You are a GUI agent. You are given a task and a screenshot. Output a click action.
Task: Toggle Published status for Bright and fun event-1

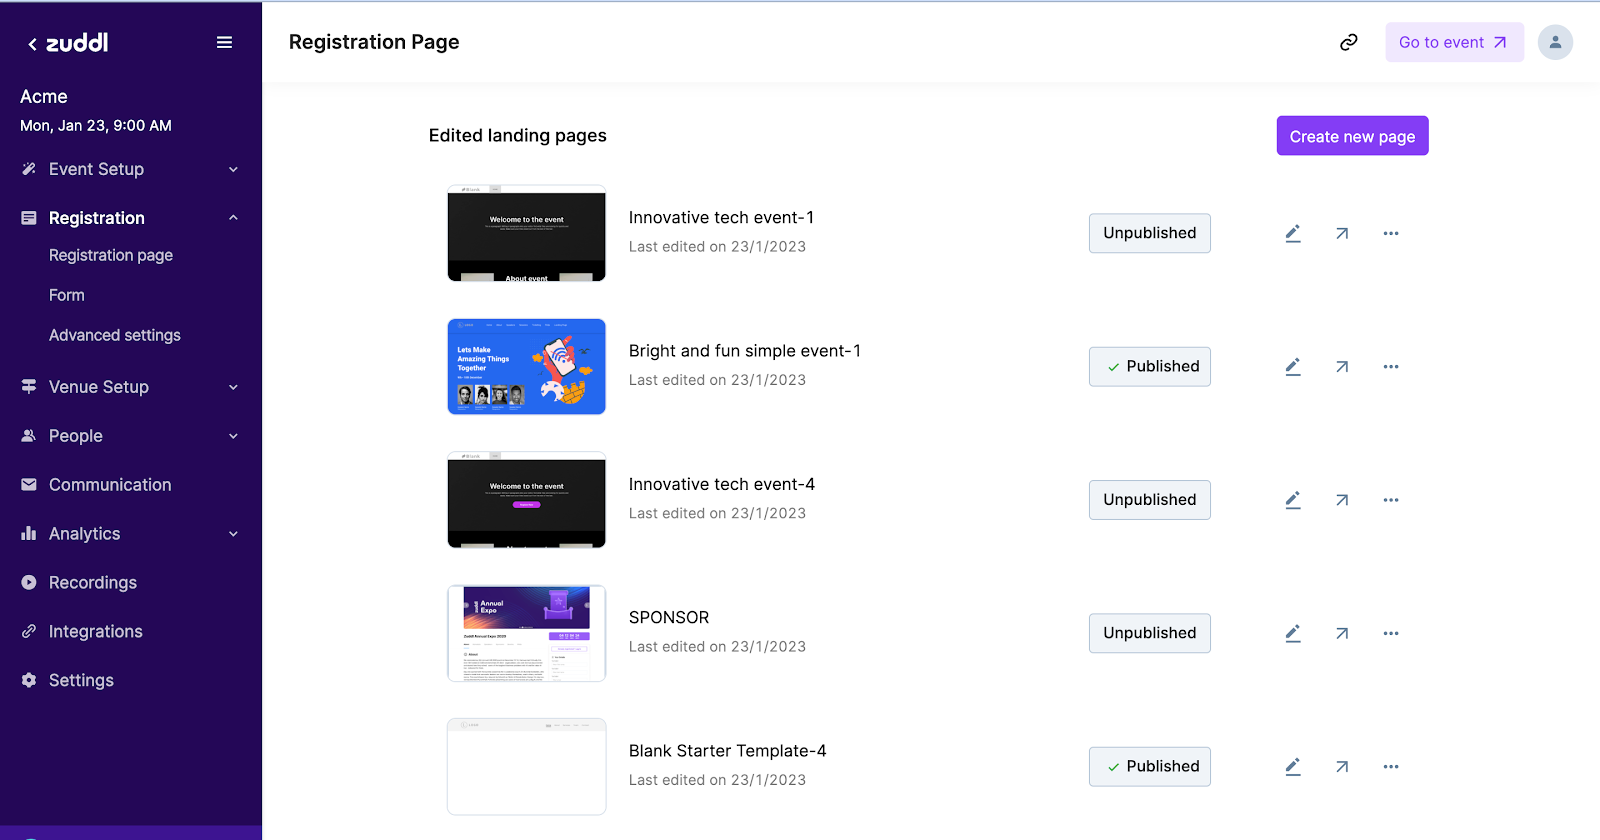(x=1150, y=367)
